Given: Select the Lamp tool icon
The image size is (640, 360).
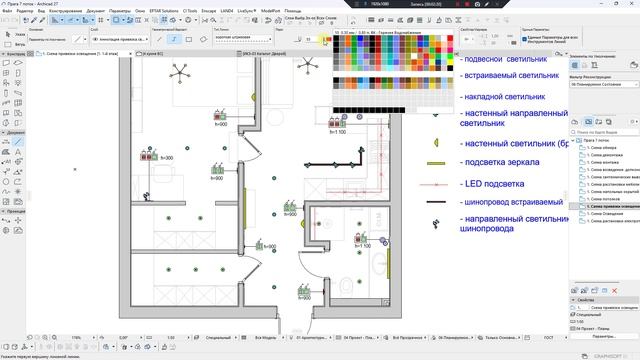Looking at the screenshot, I should point(18,83).
